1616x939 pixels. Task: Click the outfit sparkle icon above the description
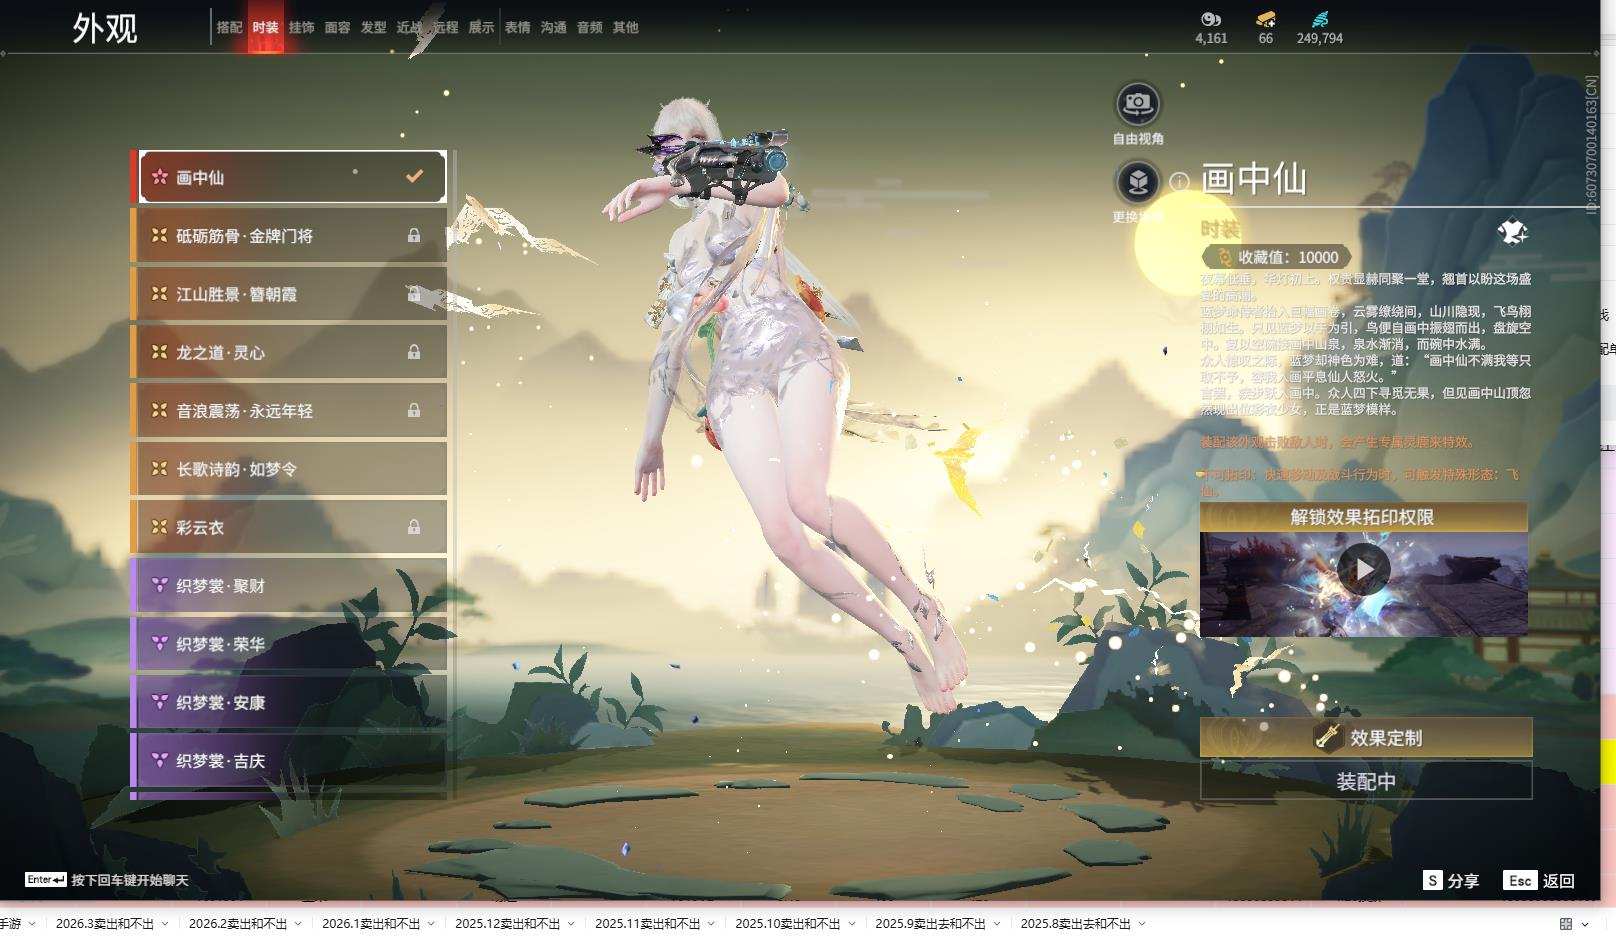click(x=1513, y=233)
